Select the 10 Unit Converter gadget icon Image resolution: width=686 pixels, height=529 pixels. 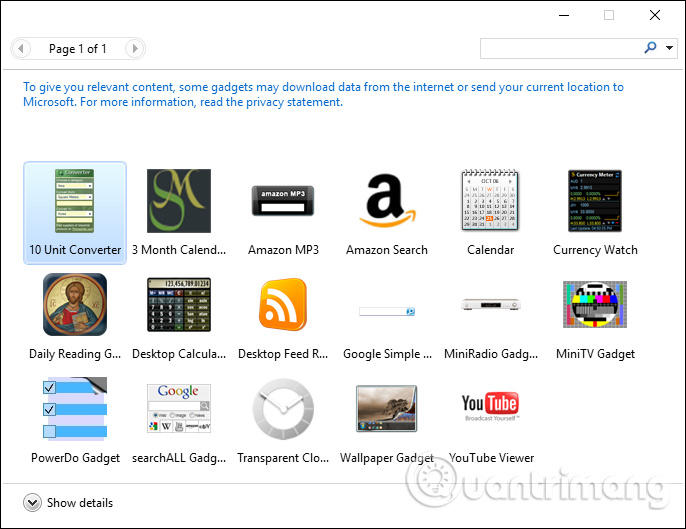pyautogui.click(x=75, y=200)
